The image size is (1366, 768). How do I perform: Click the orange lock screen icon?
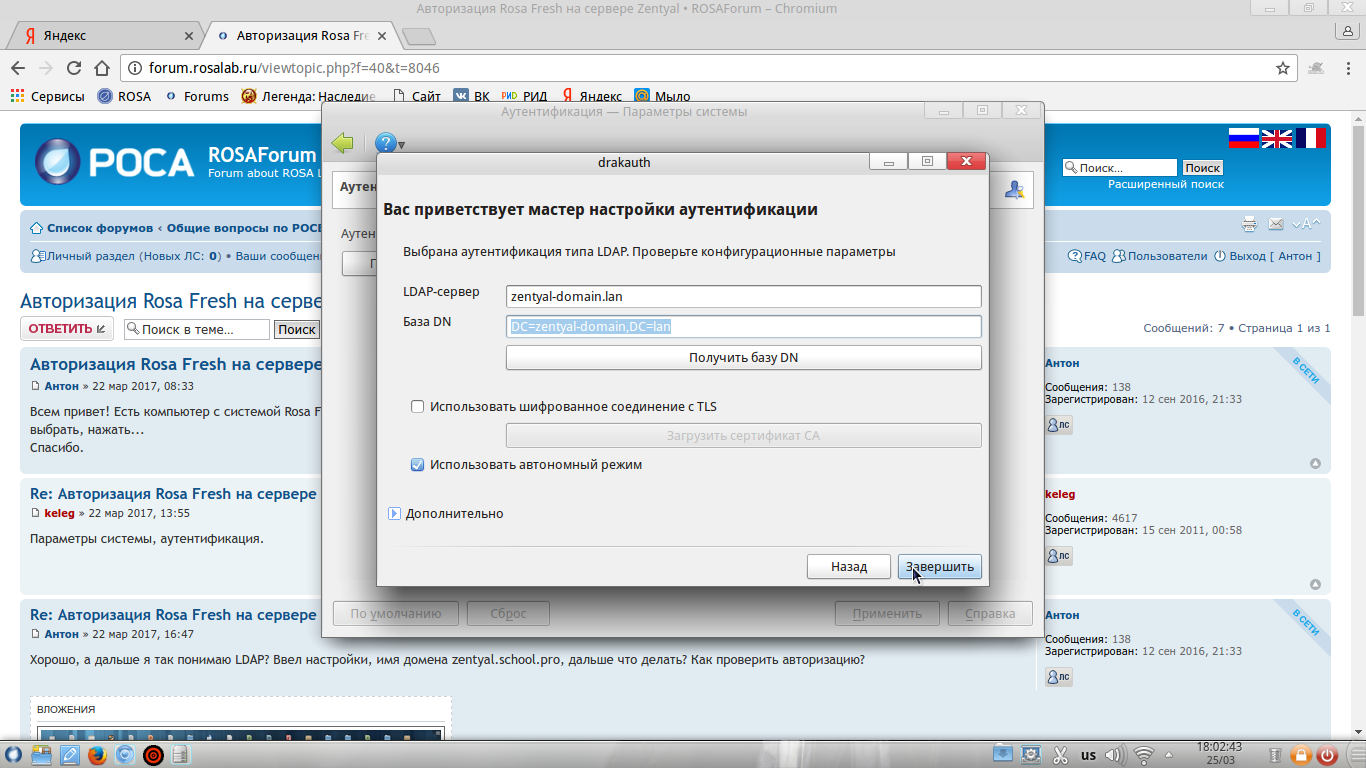pos(1301,755)
